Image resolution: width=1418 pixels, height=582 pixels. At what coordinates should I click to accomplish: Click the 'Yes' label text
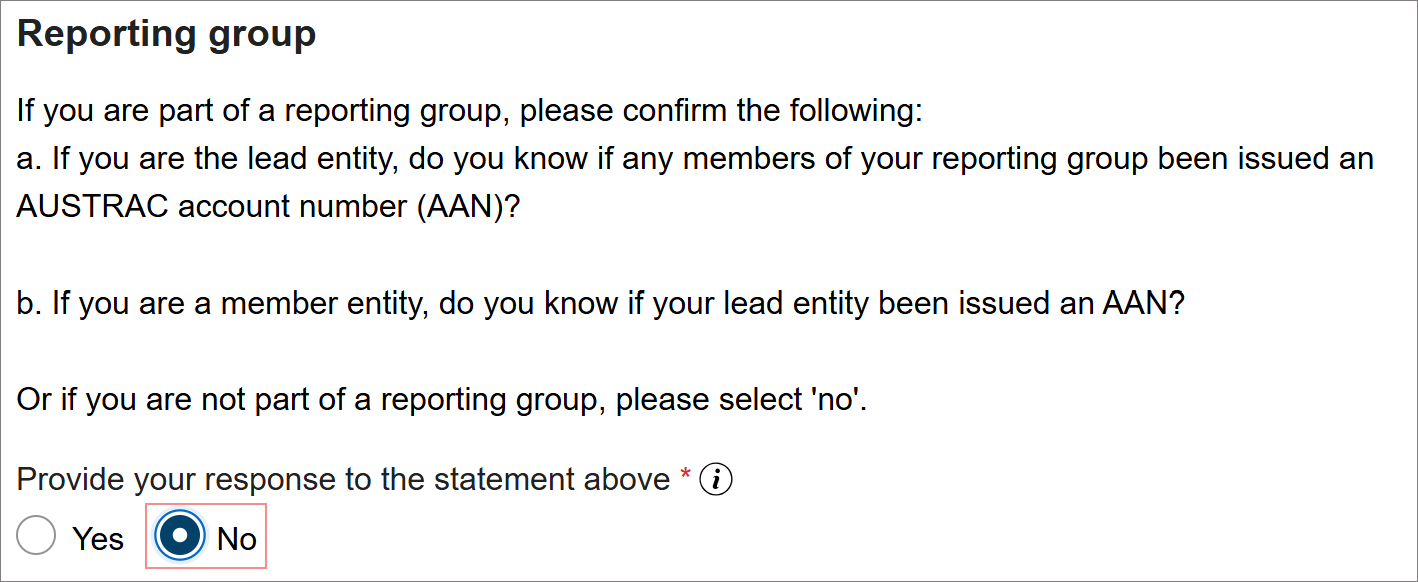coord(98,537)
